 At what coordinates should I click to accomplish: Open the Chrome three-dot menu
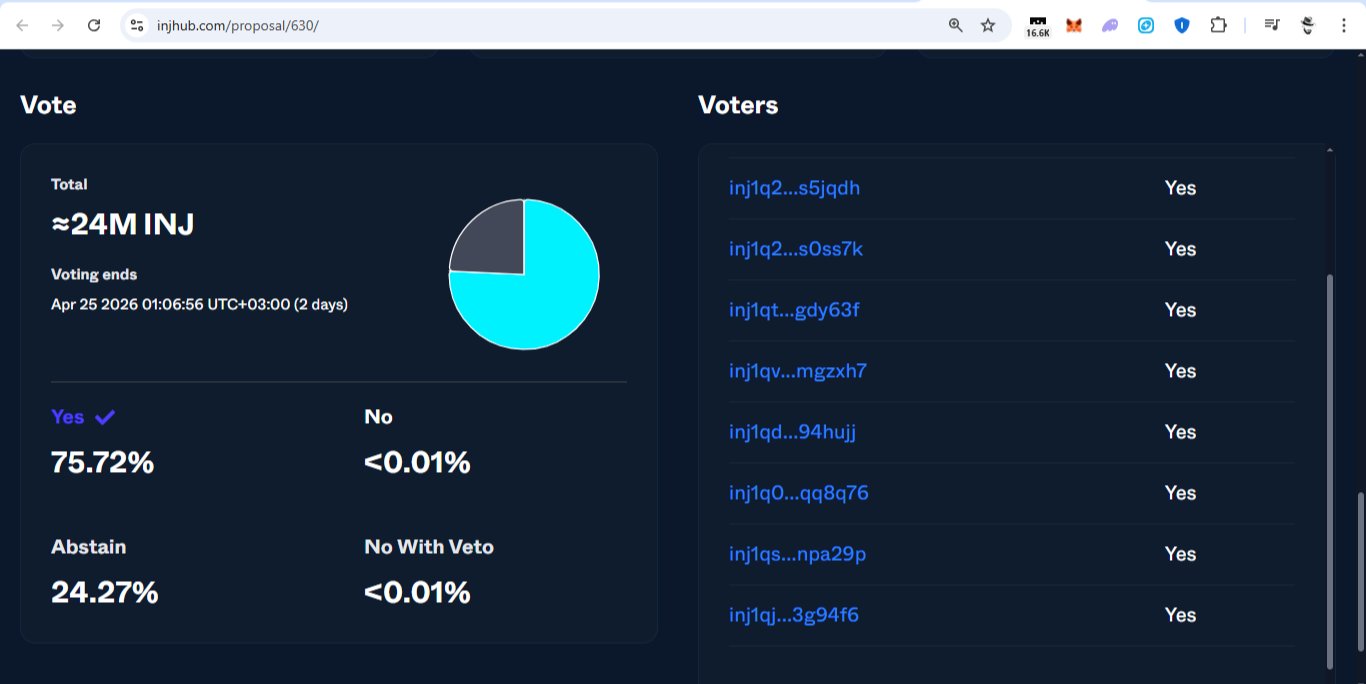click(1343, 25)
